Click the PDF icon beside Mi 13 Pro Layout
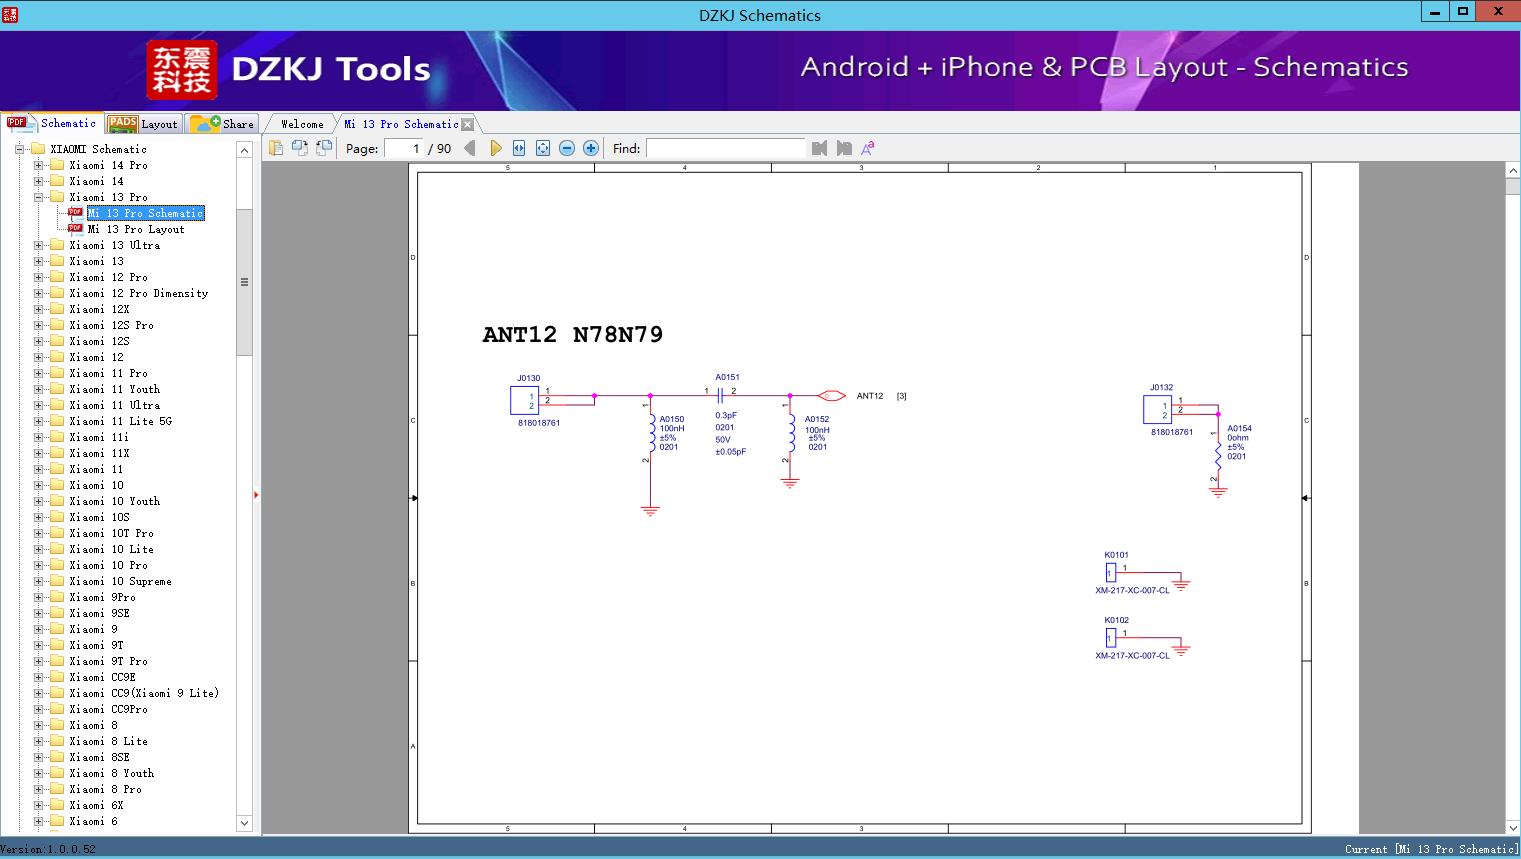 [x=75, y=228]
